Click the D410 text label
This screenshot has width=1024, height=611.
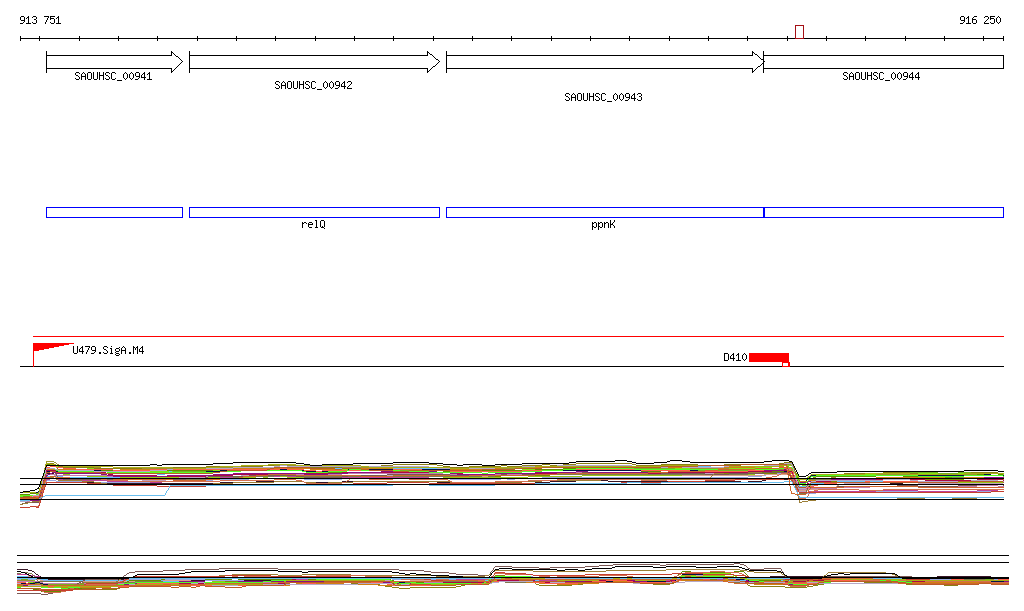pos(735,357)
